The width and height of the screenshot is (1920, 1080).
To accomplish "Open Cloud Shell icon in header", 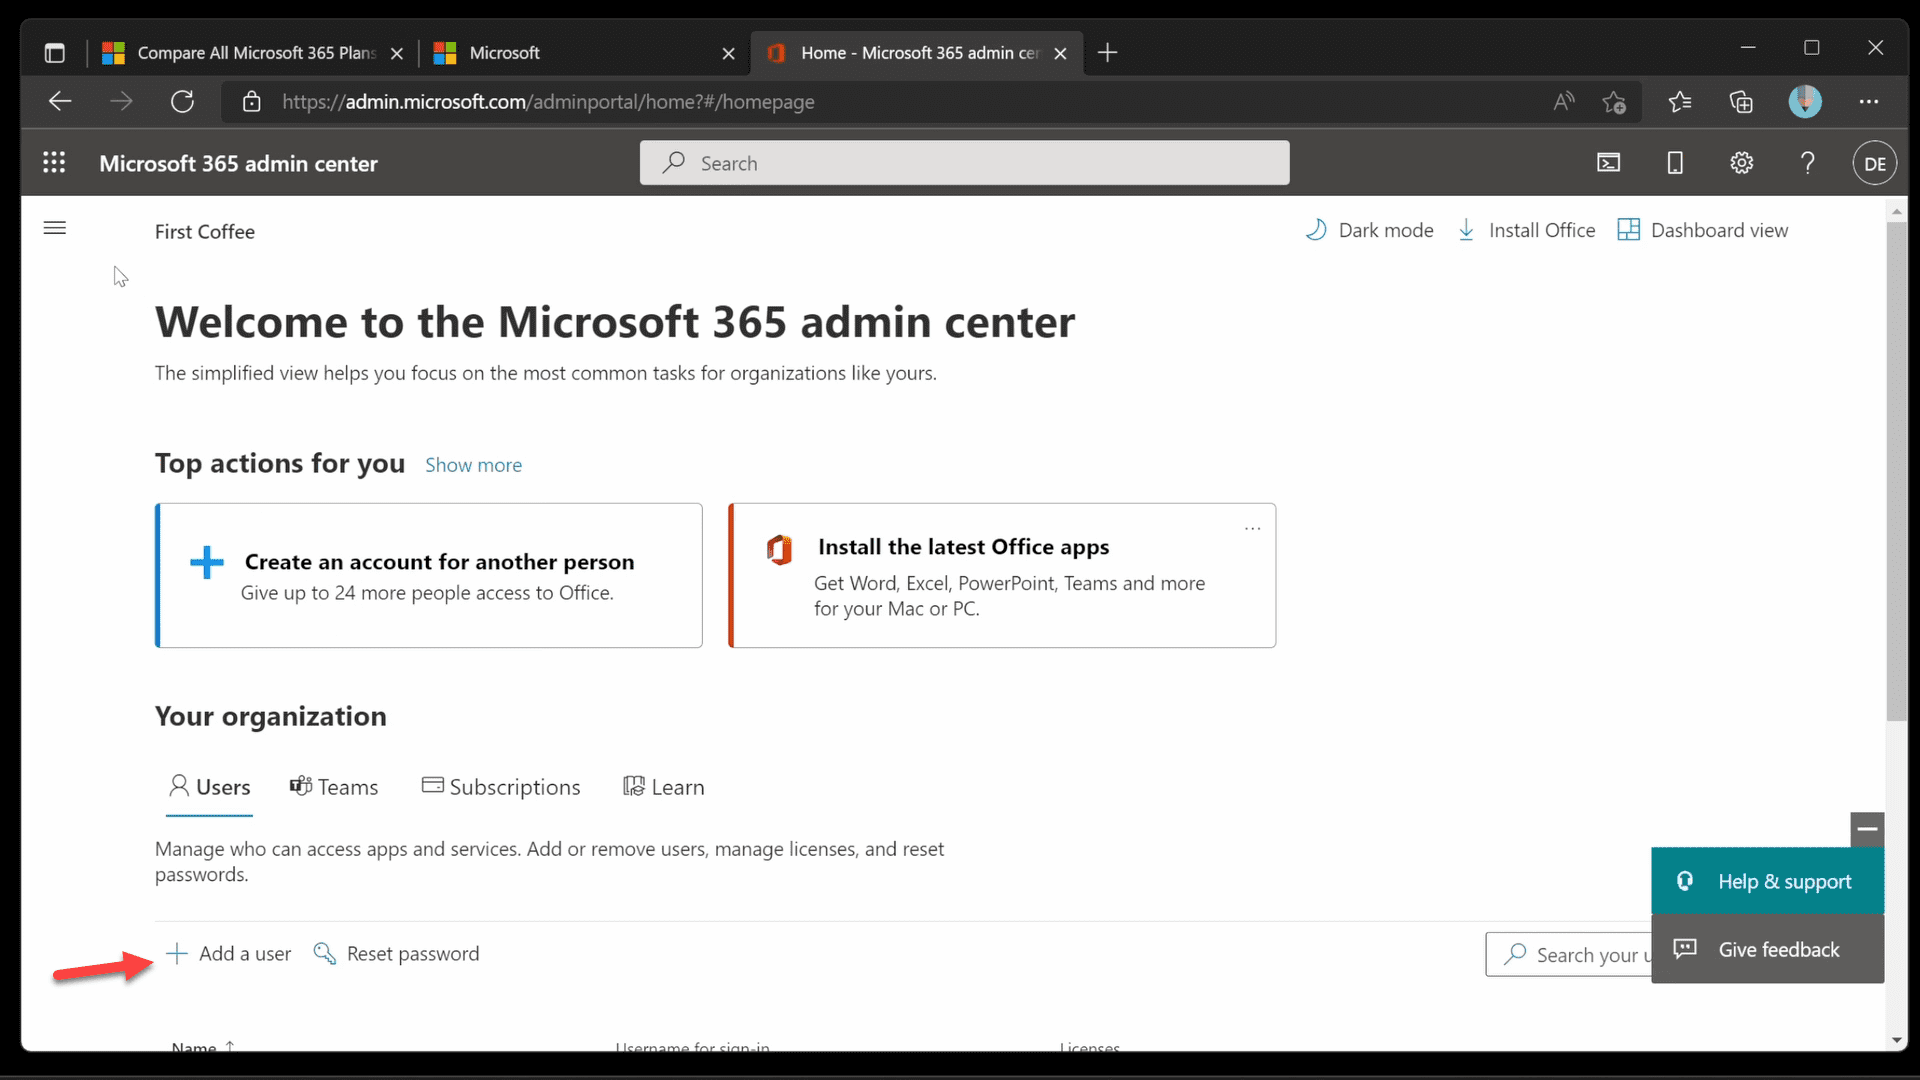I will coord(1608,163).
